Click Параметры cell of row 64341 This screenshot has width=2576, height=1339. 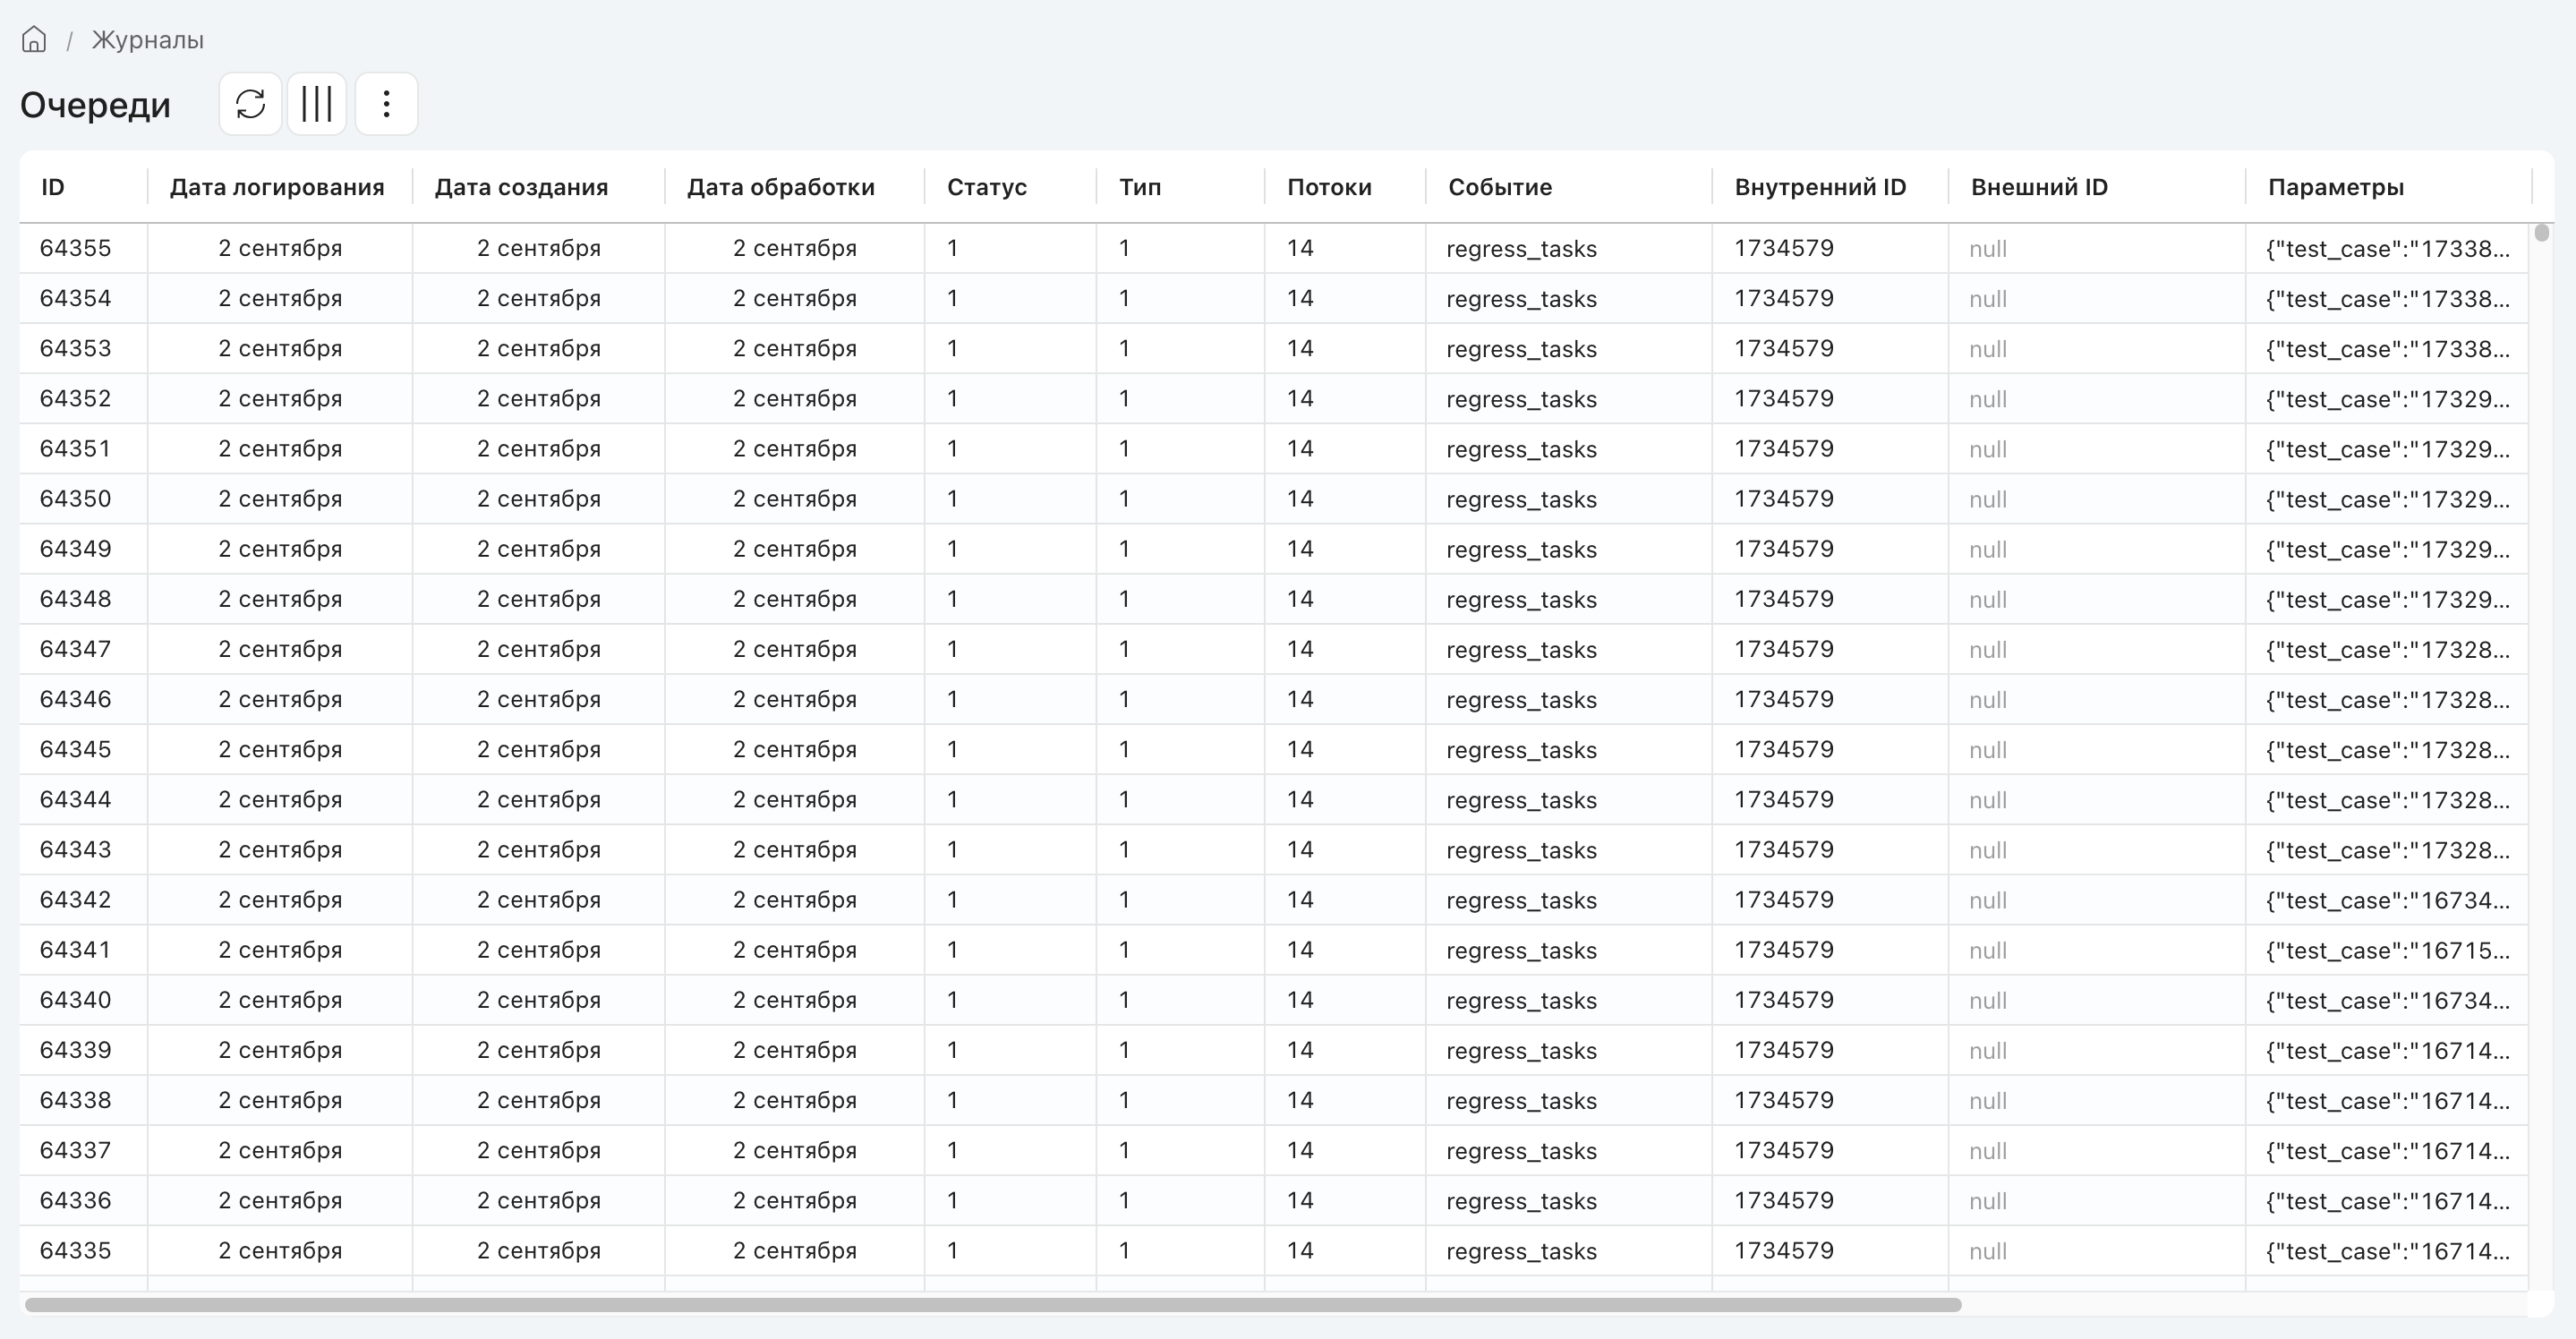coord(2388,950)
